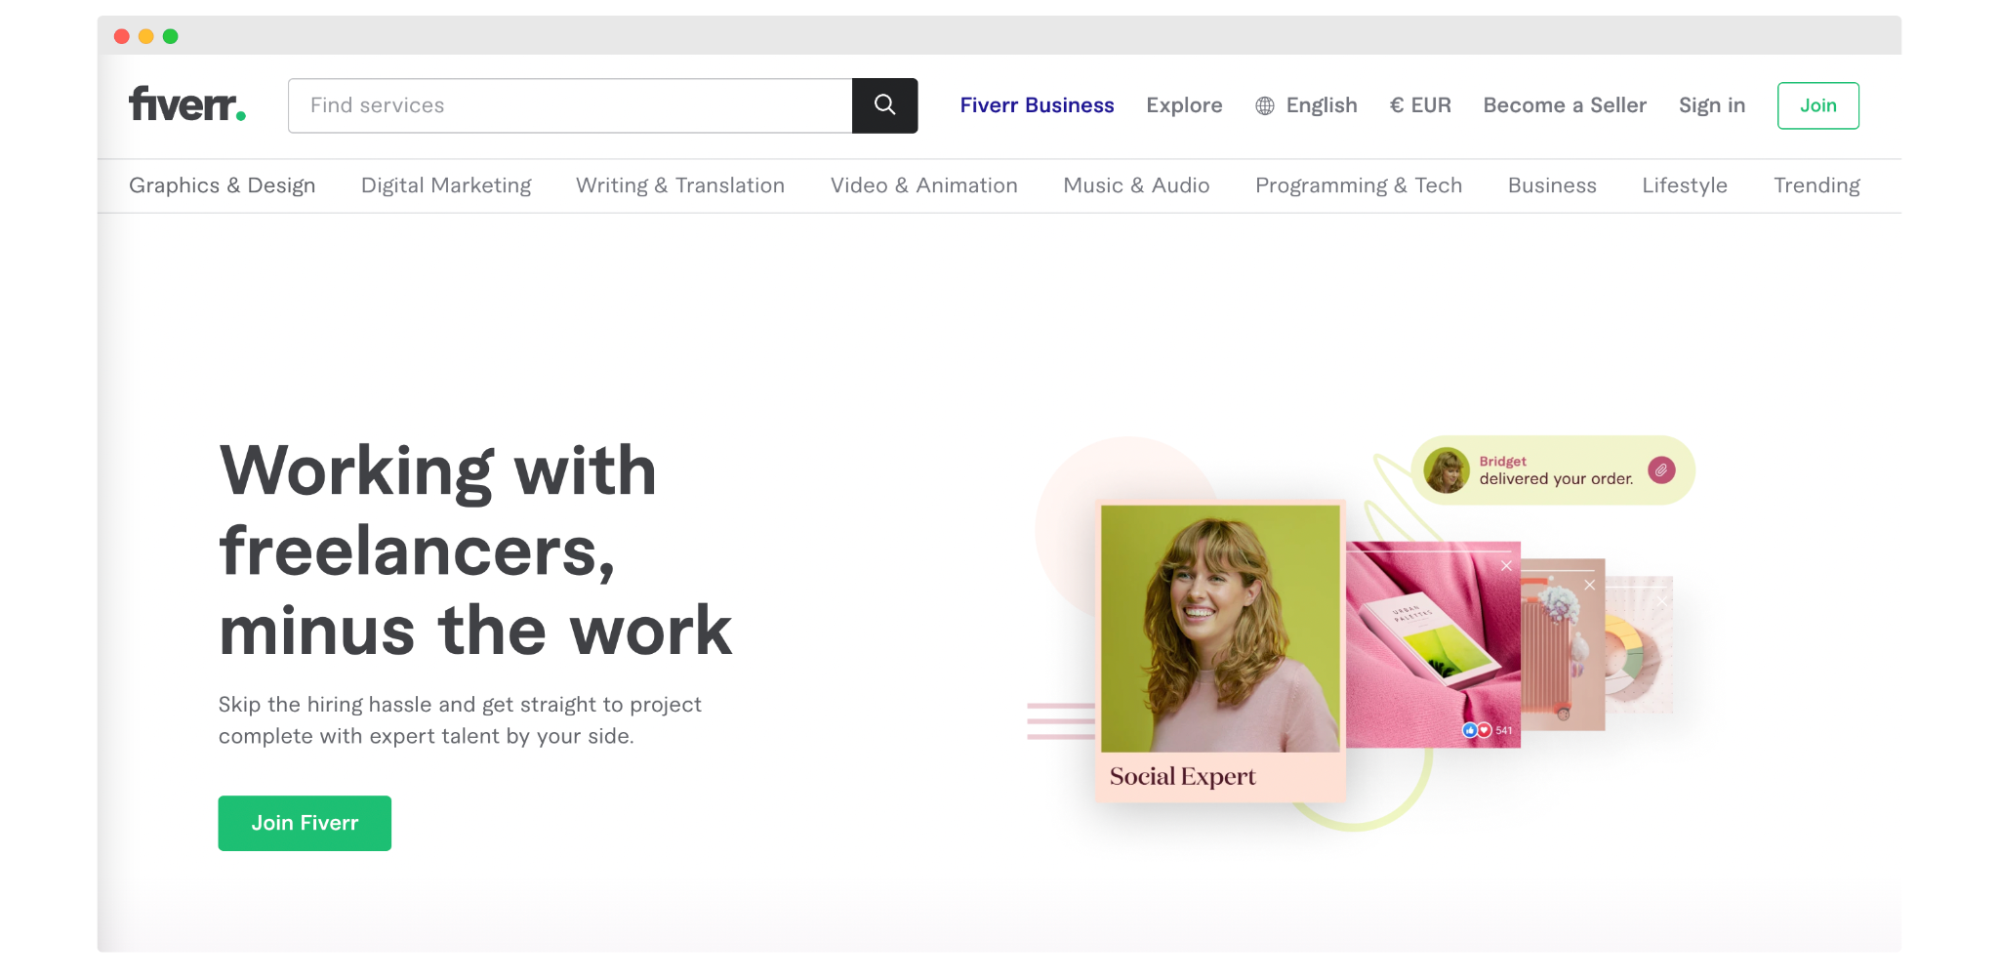The width and height of the screenshot is (1999, 969).
Task: Open Video & Animation category
Action: 923,185
